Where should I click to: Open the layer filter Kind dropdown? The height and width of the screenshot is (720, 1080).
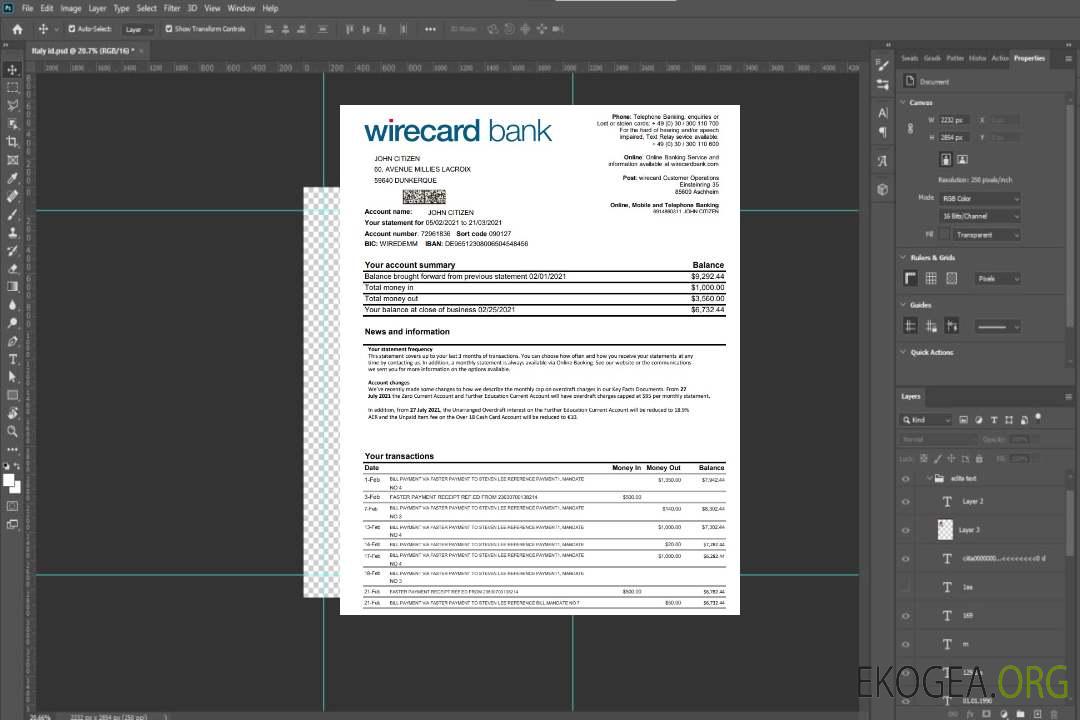pos(926,420)
